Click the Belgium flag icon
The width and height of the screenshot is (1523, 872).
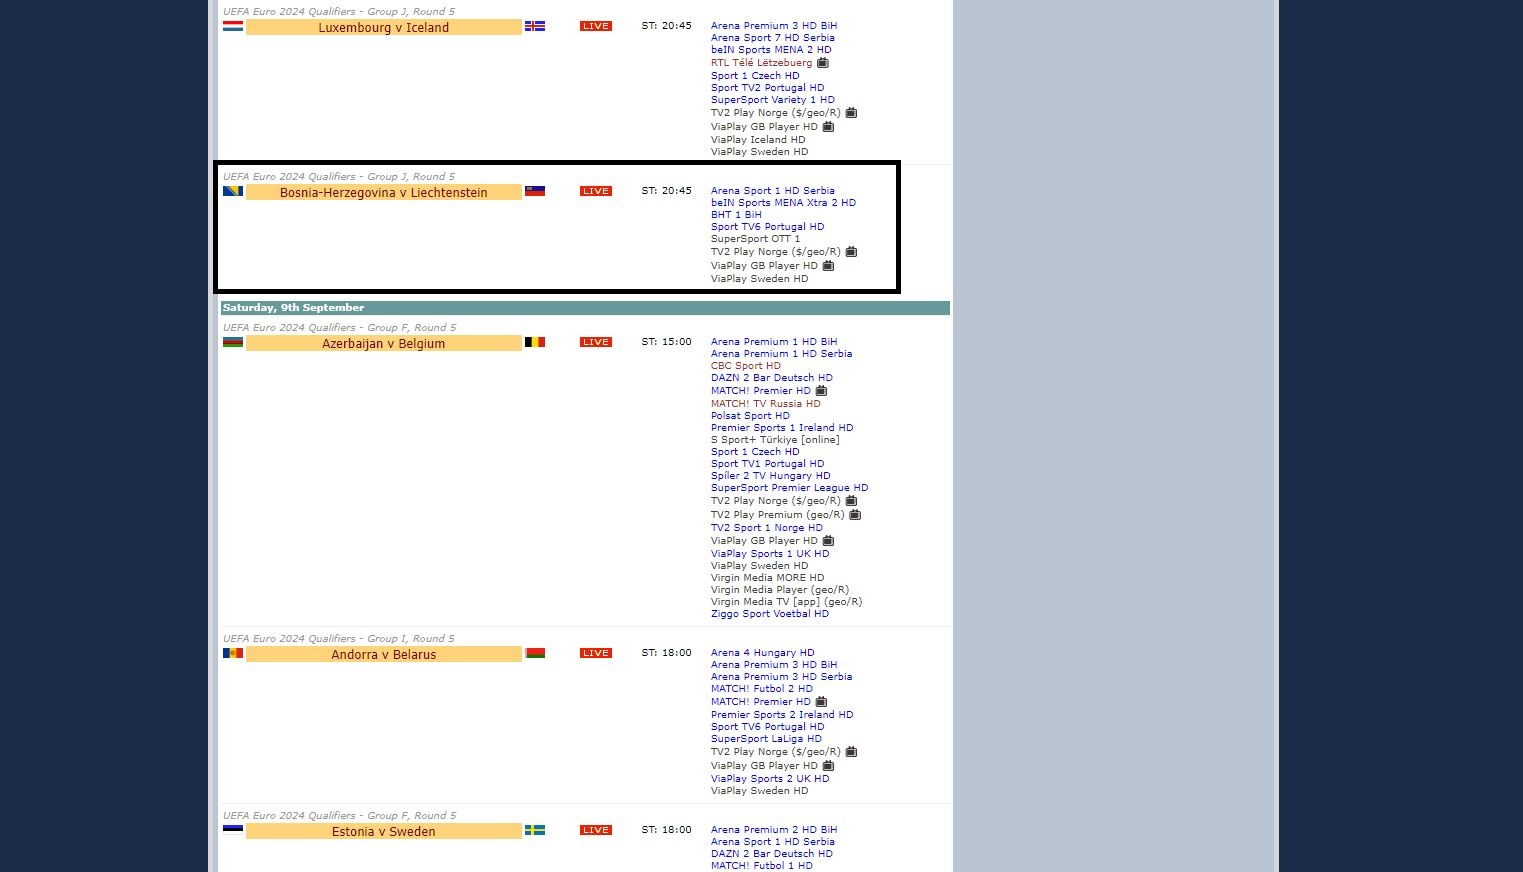tap(535, 342)
